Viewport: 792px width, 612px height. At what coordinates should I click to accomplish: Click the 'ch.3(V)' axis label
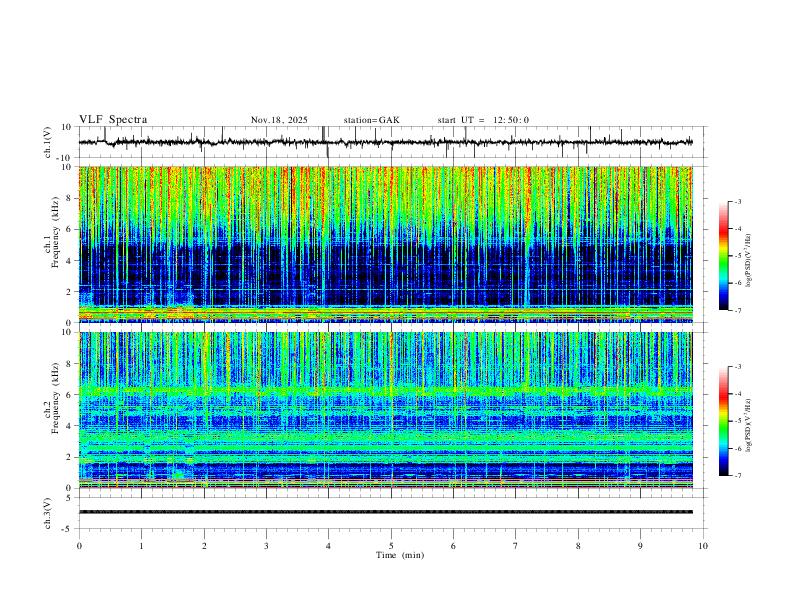[48, 513]
